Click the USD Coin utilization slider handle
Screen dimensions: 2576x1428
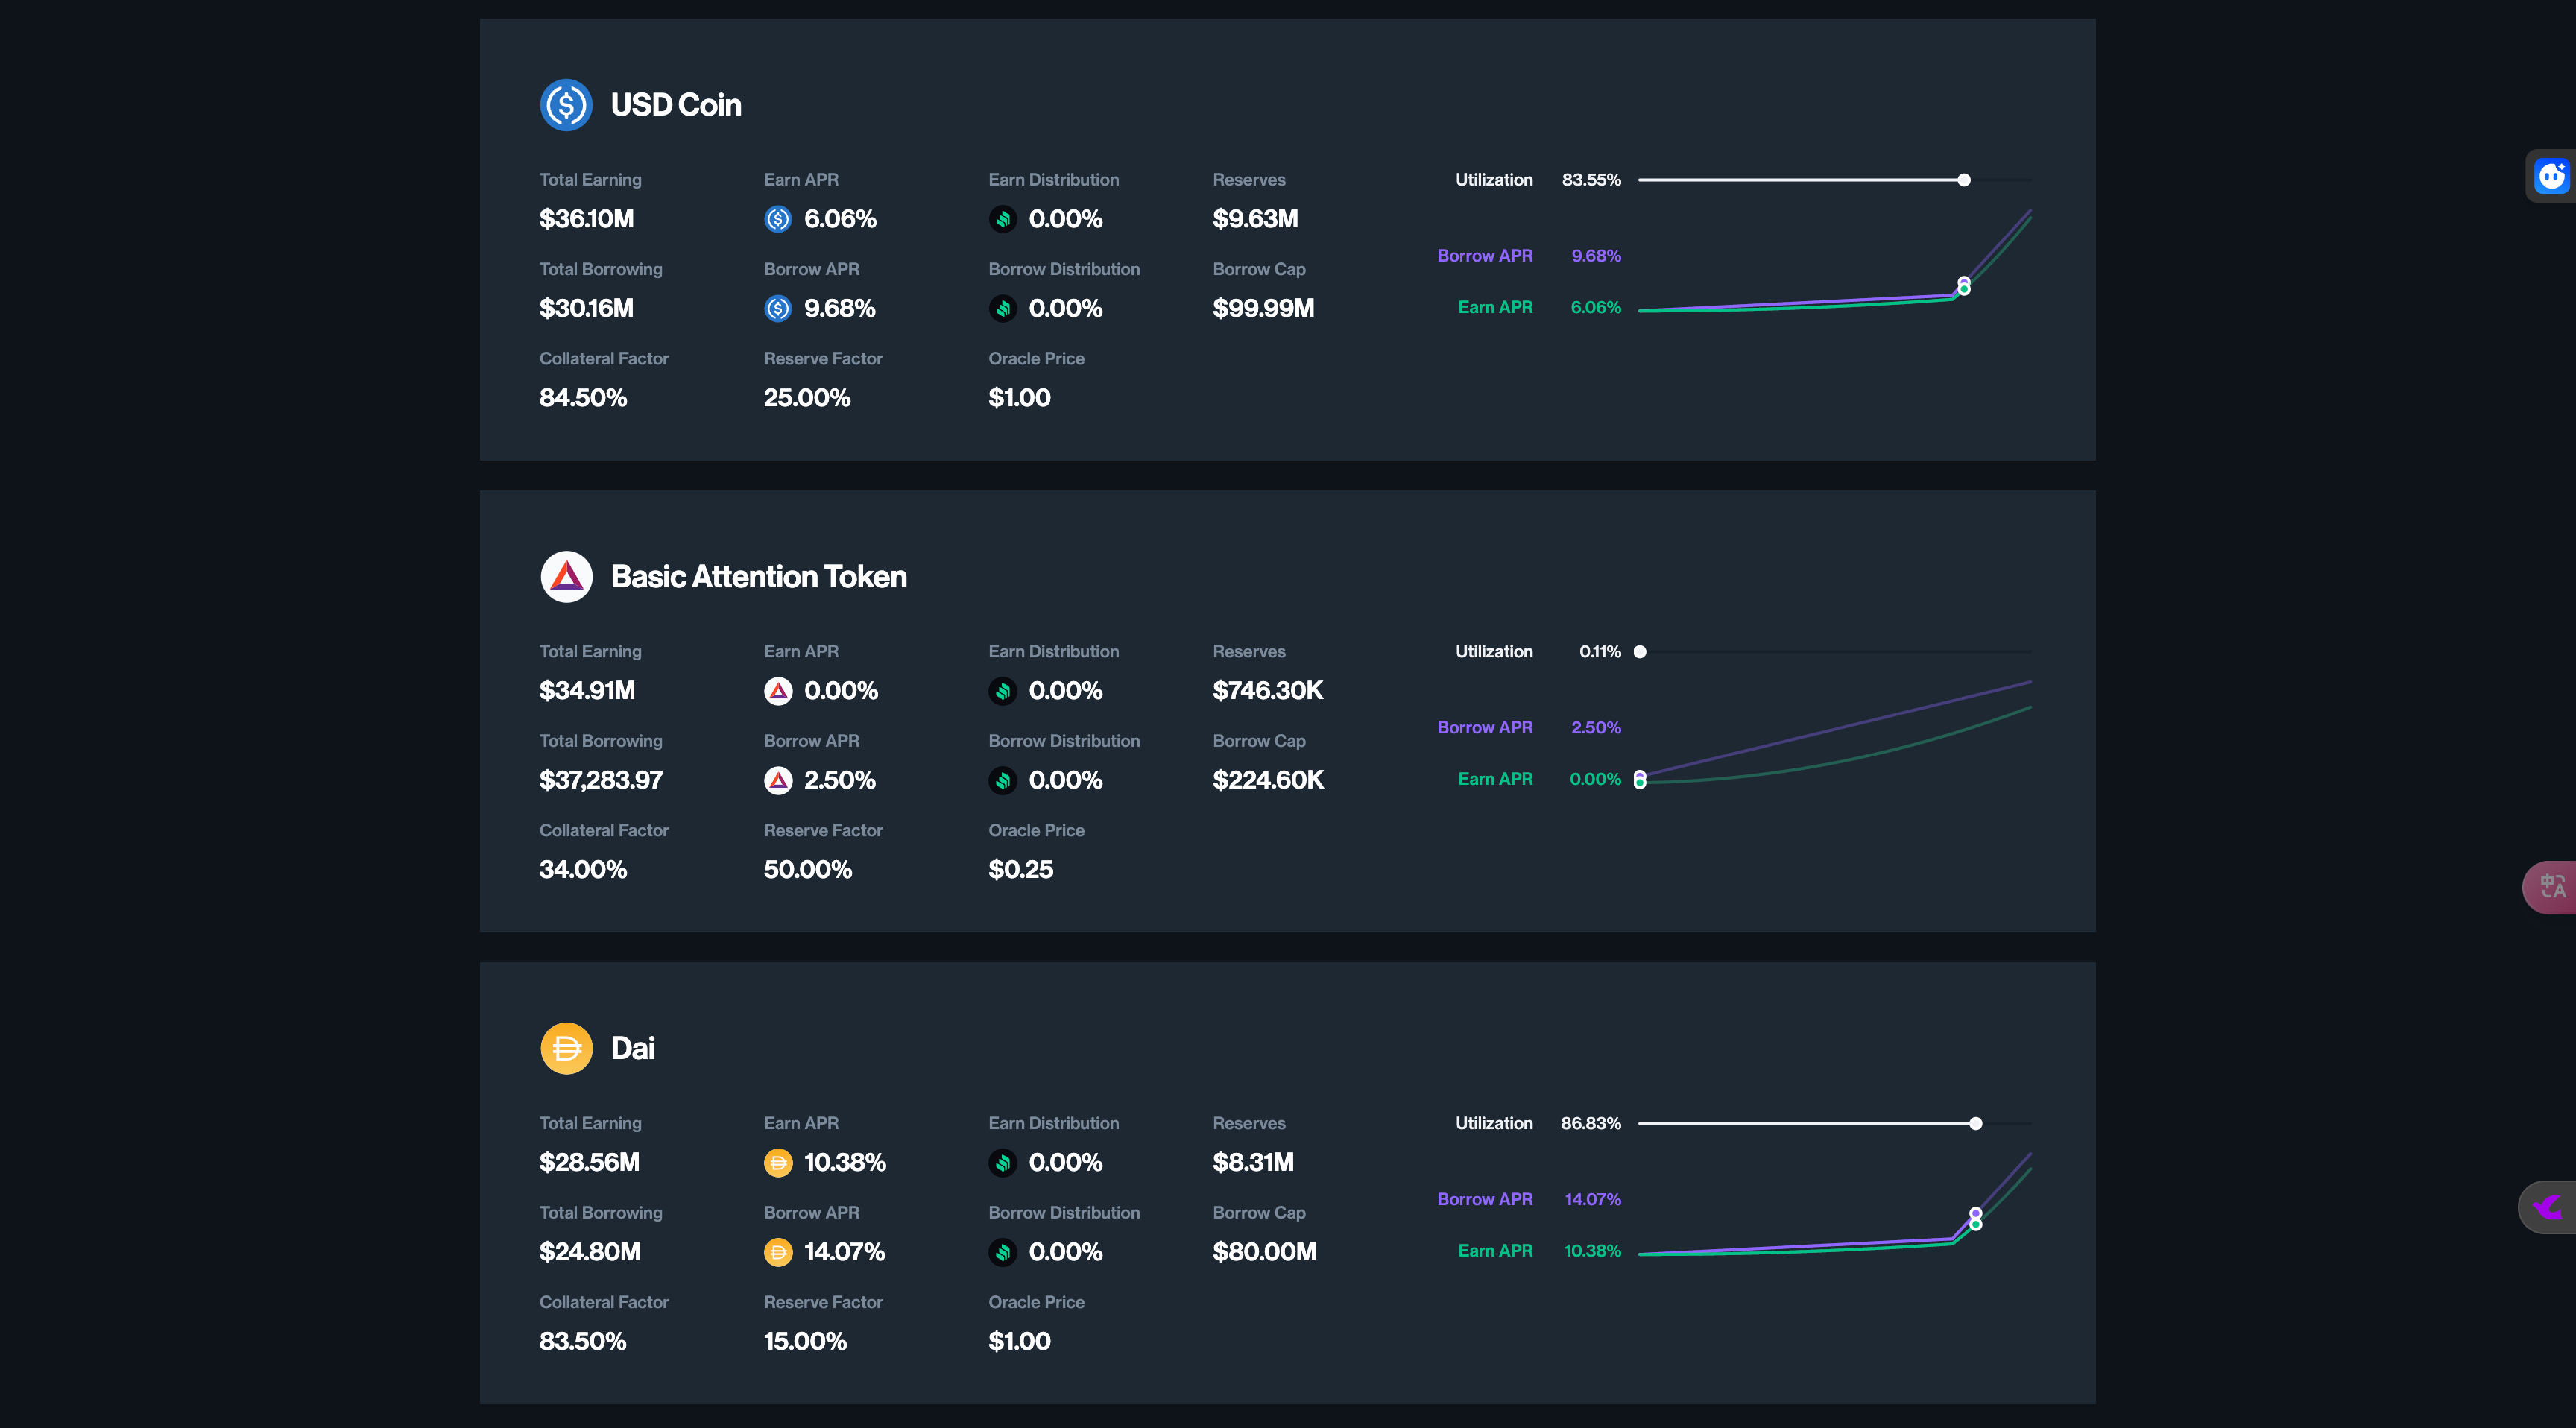click(1964, 180)
